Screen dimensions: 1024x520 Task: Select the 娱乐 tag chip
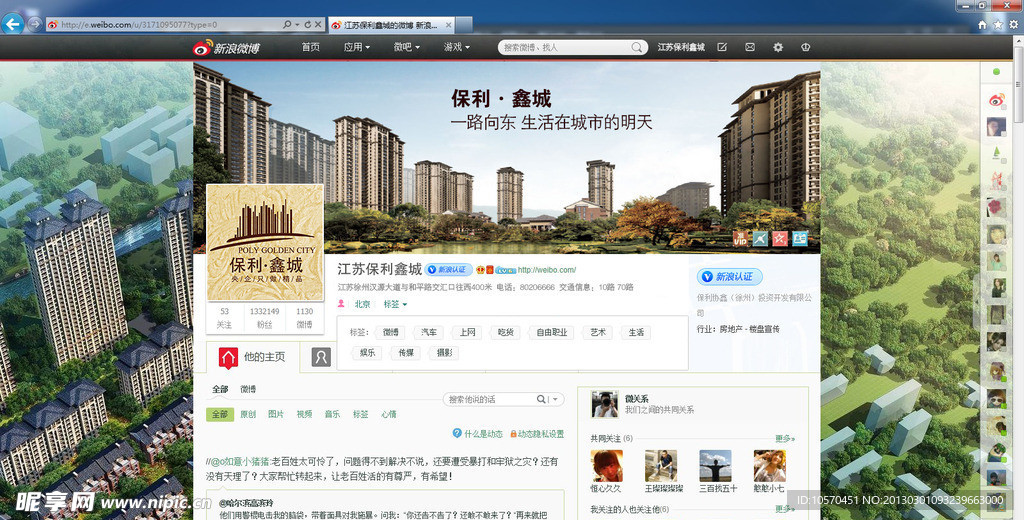pos(368,352)
